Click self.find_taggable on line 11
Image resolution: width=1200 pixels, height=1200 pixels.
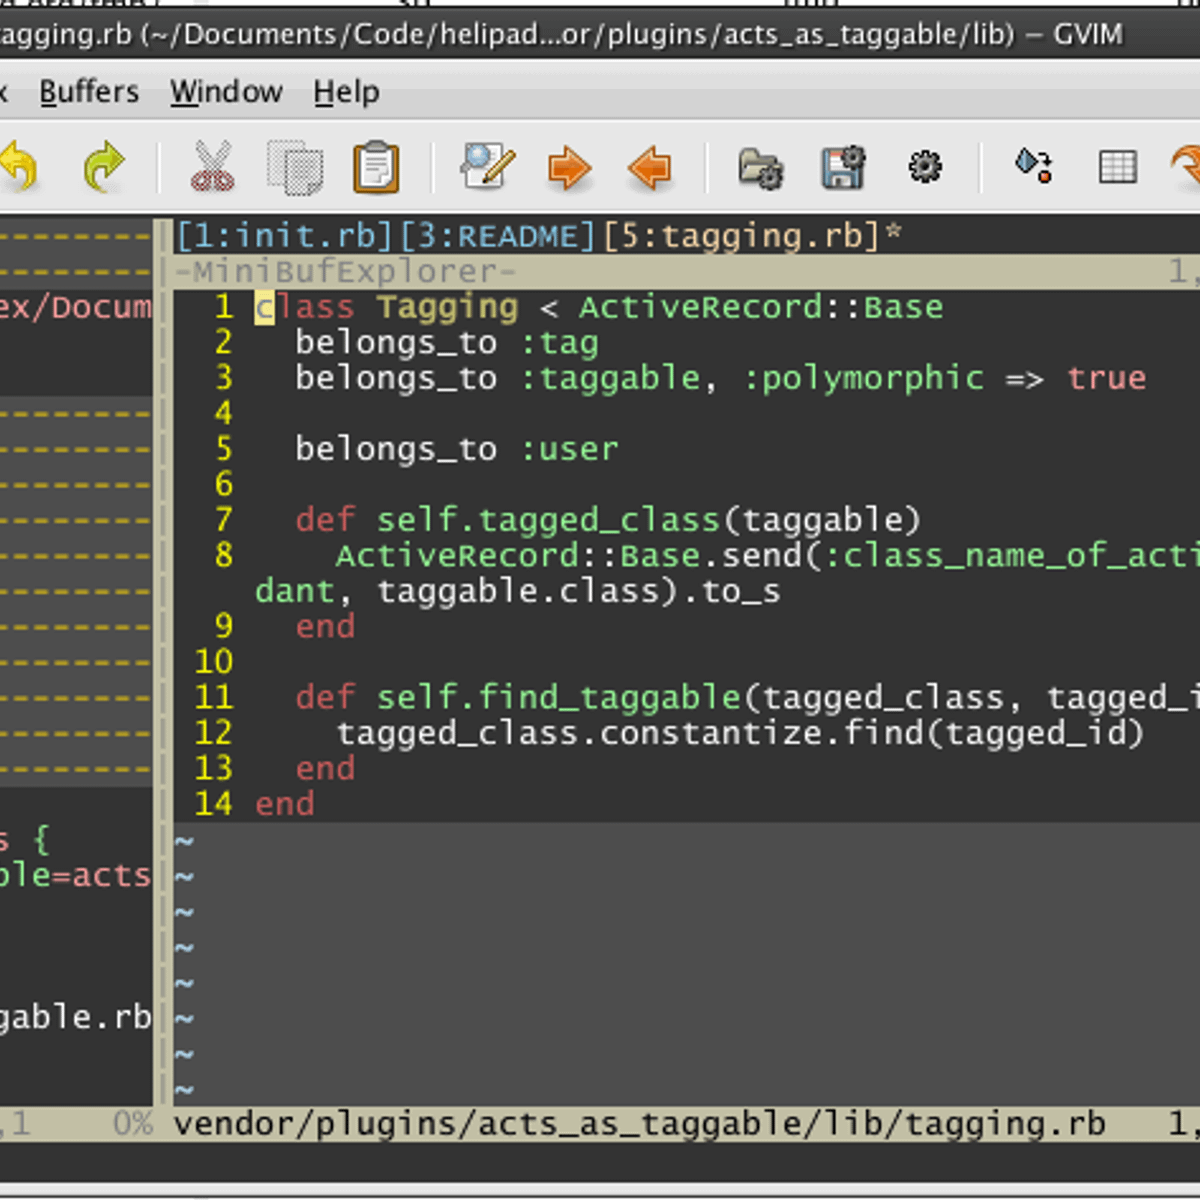pos(558,697)
